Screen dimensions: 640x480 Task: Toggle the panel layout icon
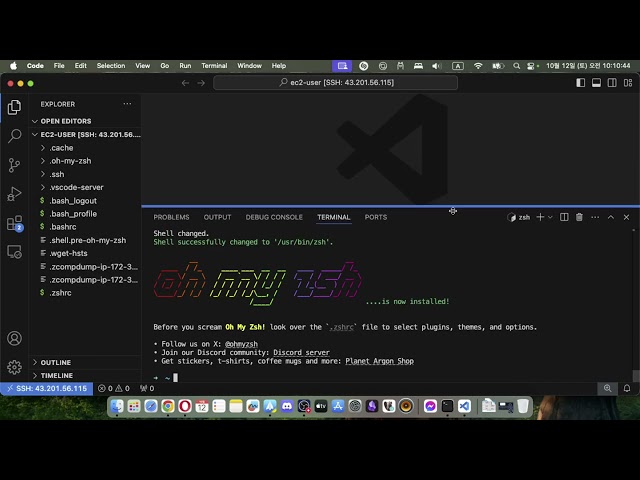click(596, 83)
